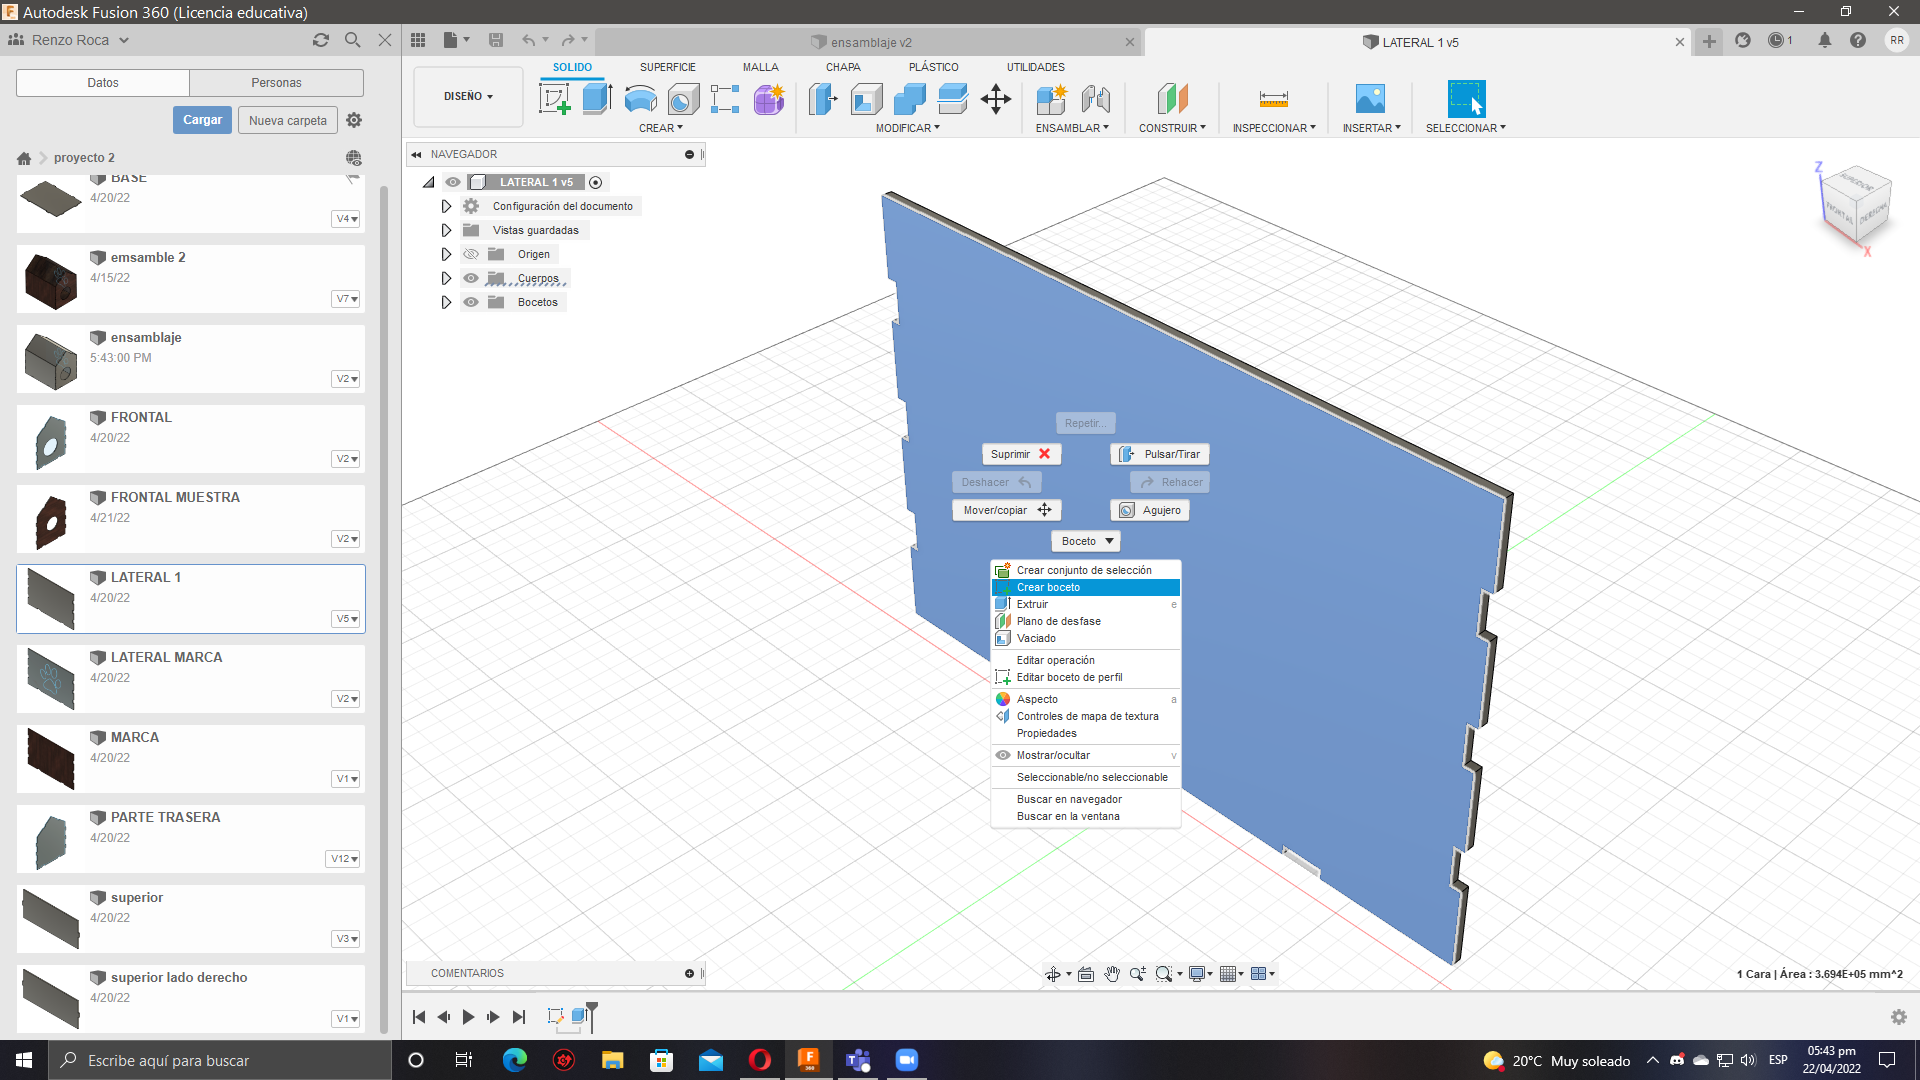Viewport: 1920px width, 1080px height.
Task: Hide the Cuerpos folder
Action: pos(471,278)
